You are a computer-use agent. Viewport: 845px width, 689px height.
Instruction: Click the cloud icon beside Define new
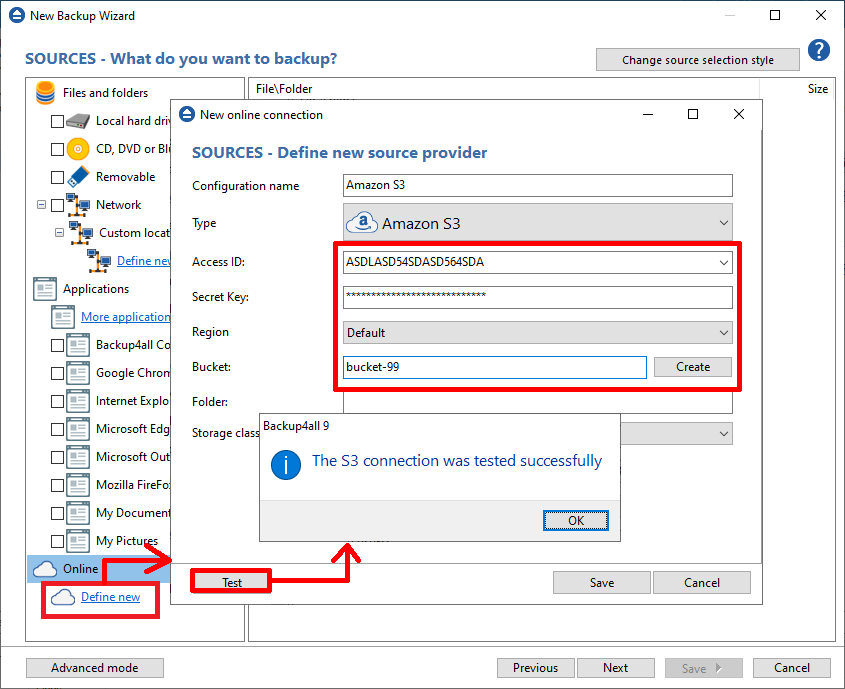(63, 597)
